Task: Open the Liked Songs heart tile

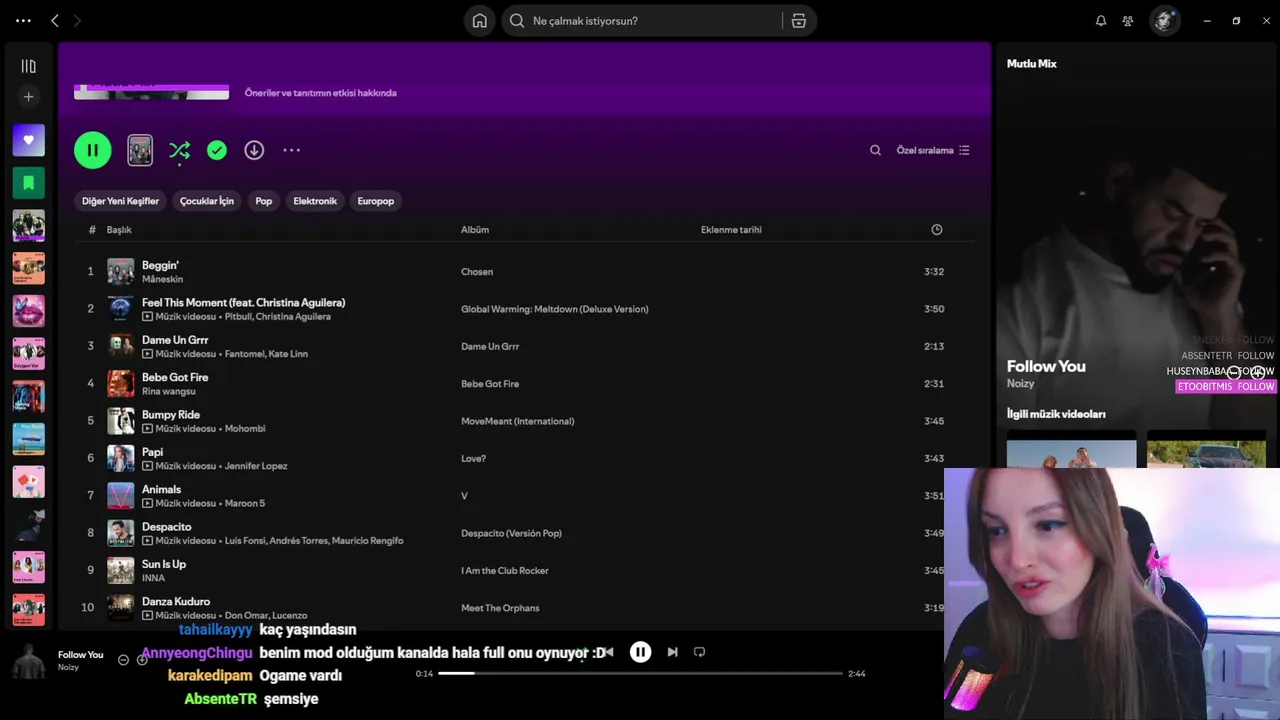Action: [28, 140]
